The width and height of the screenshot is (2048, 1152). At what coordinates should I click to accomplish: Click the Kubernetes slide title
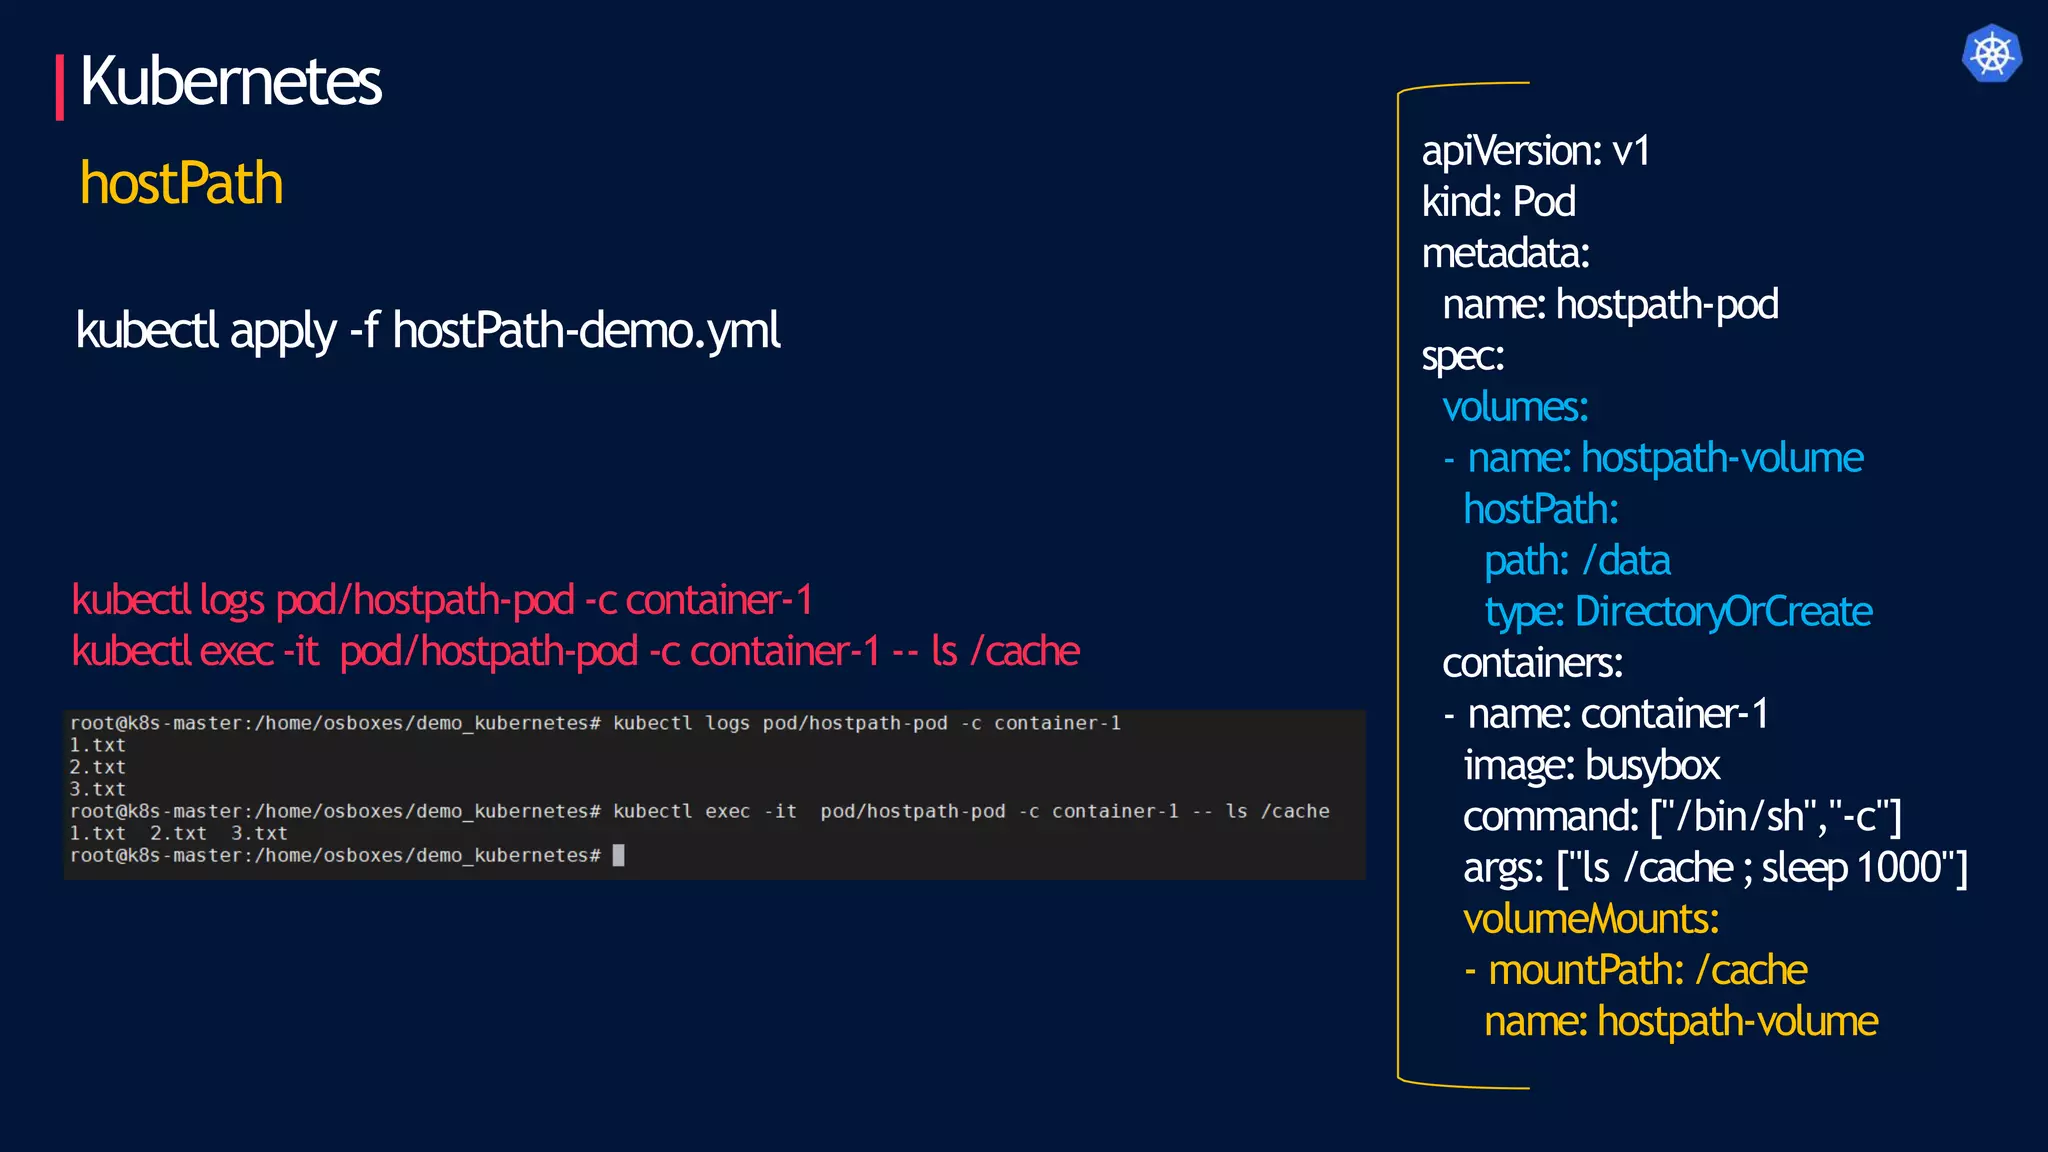tap(230, 82)
